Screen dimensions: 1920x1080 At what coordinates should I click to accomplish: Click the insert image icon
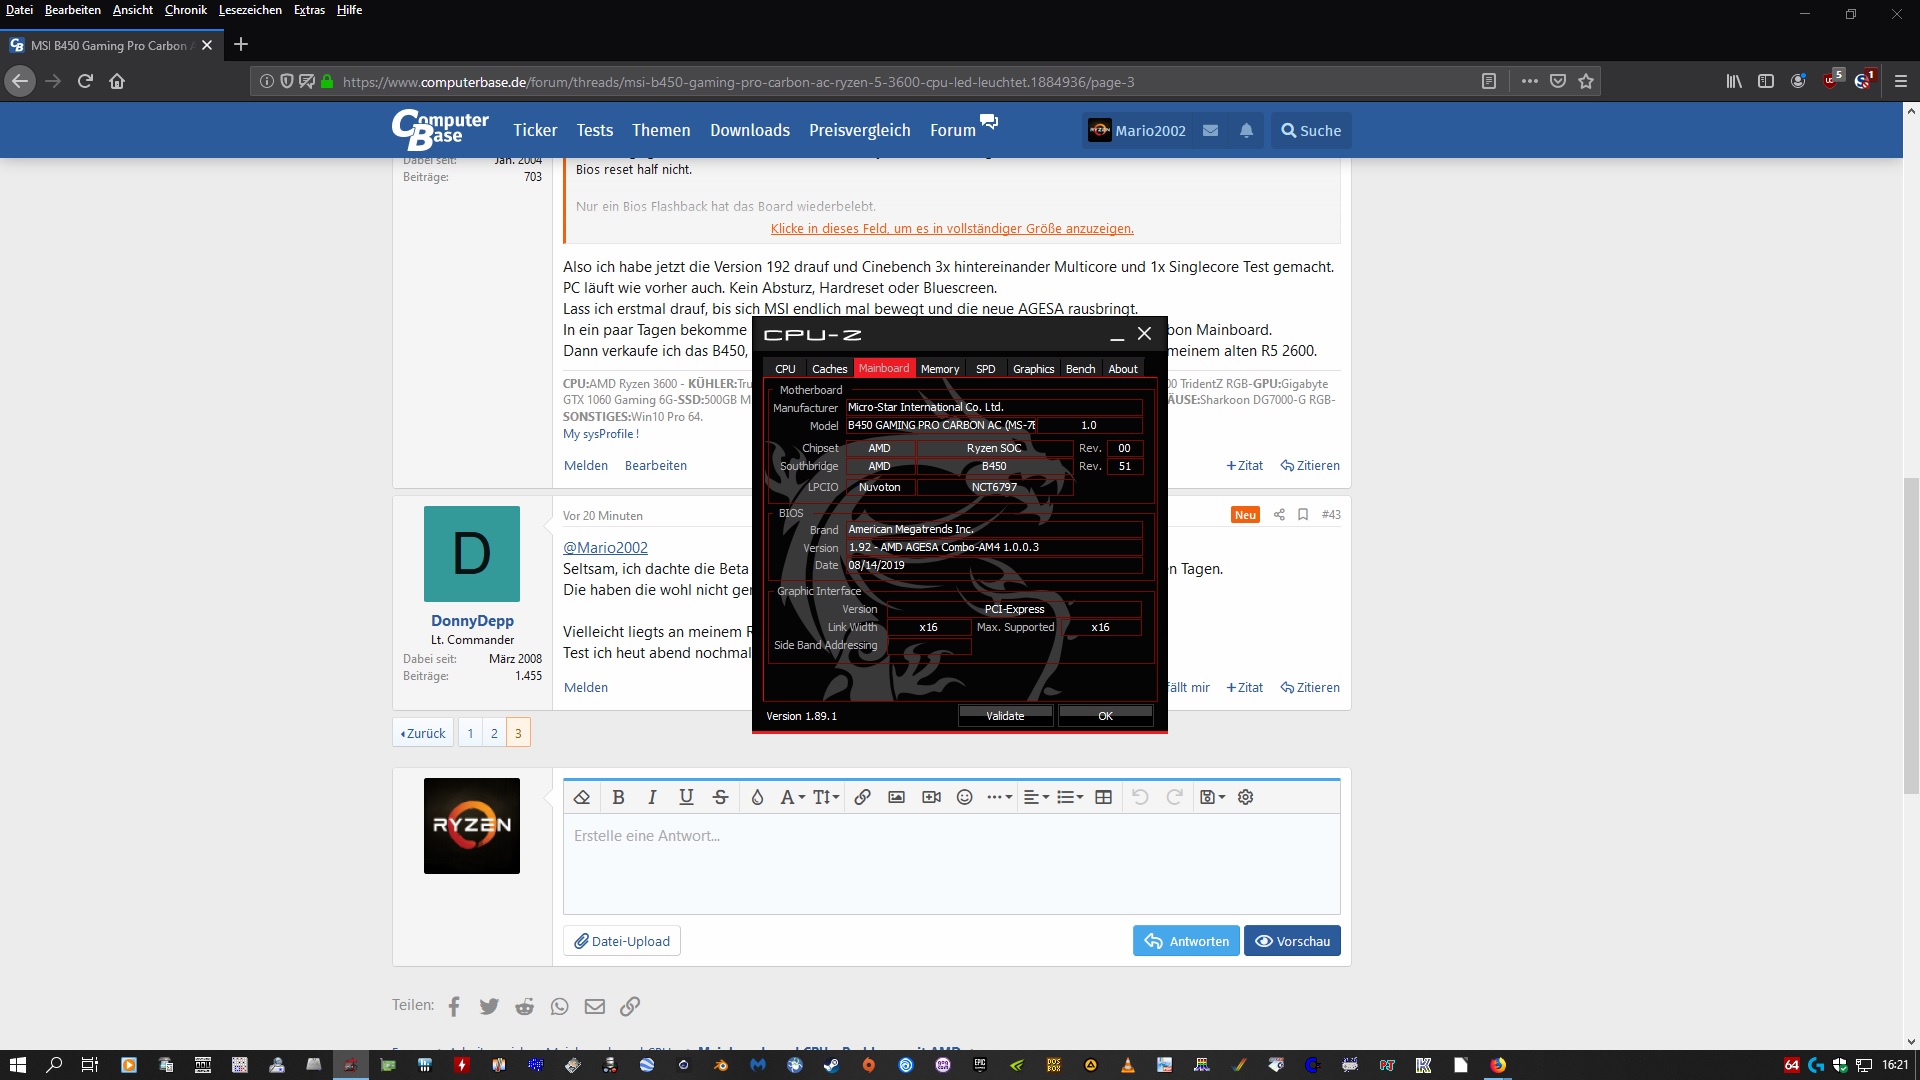tap(896, 797)
